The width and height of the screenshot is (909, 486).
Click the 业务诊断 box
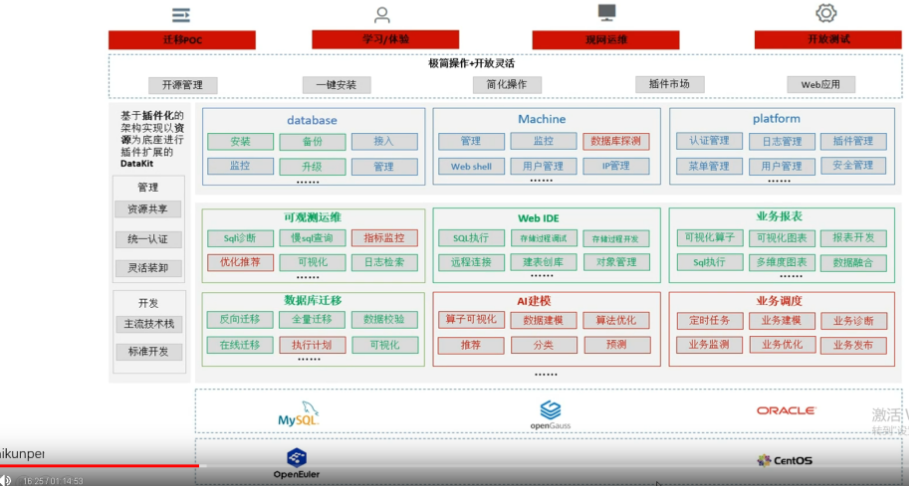853,321
